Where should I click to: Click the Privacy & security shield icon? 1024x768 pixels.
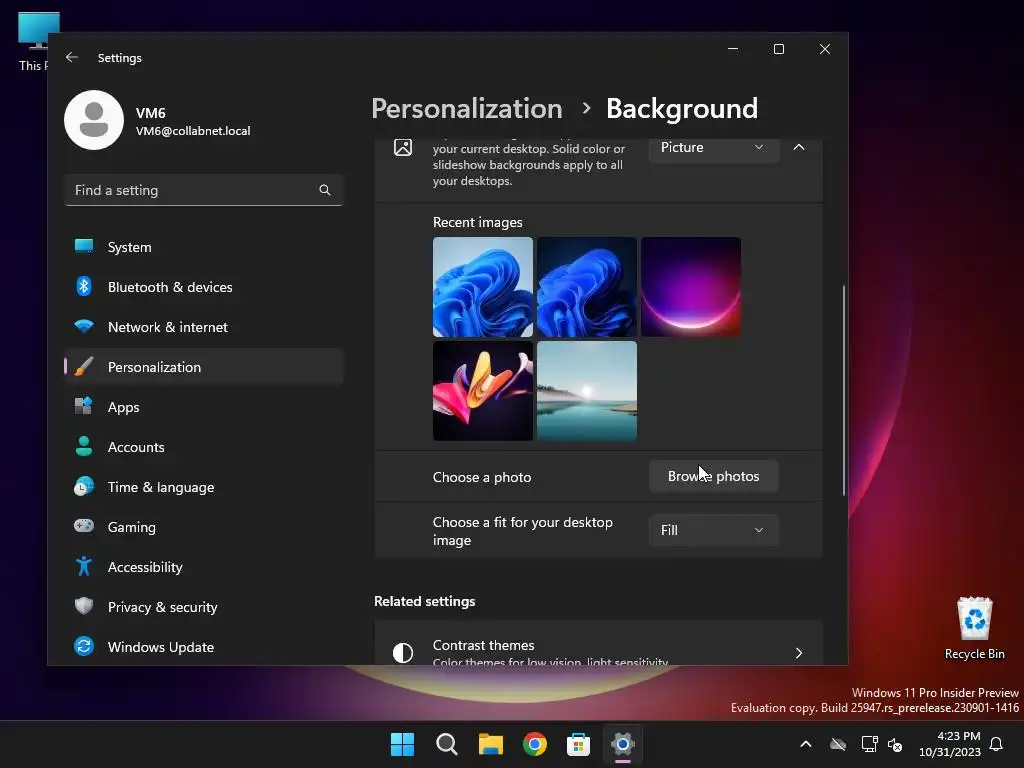point(84,606)
